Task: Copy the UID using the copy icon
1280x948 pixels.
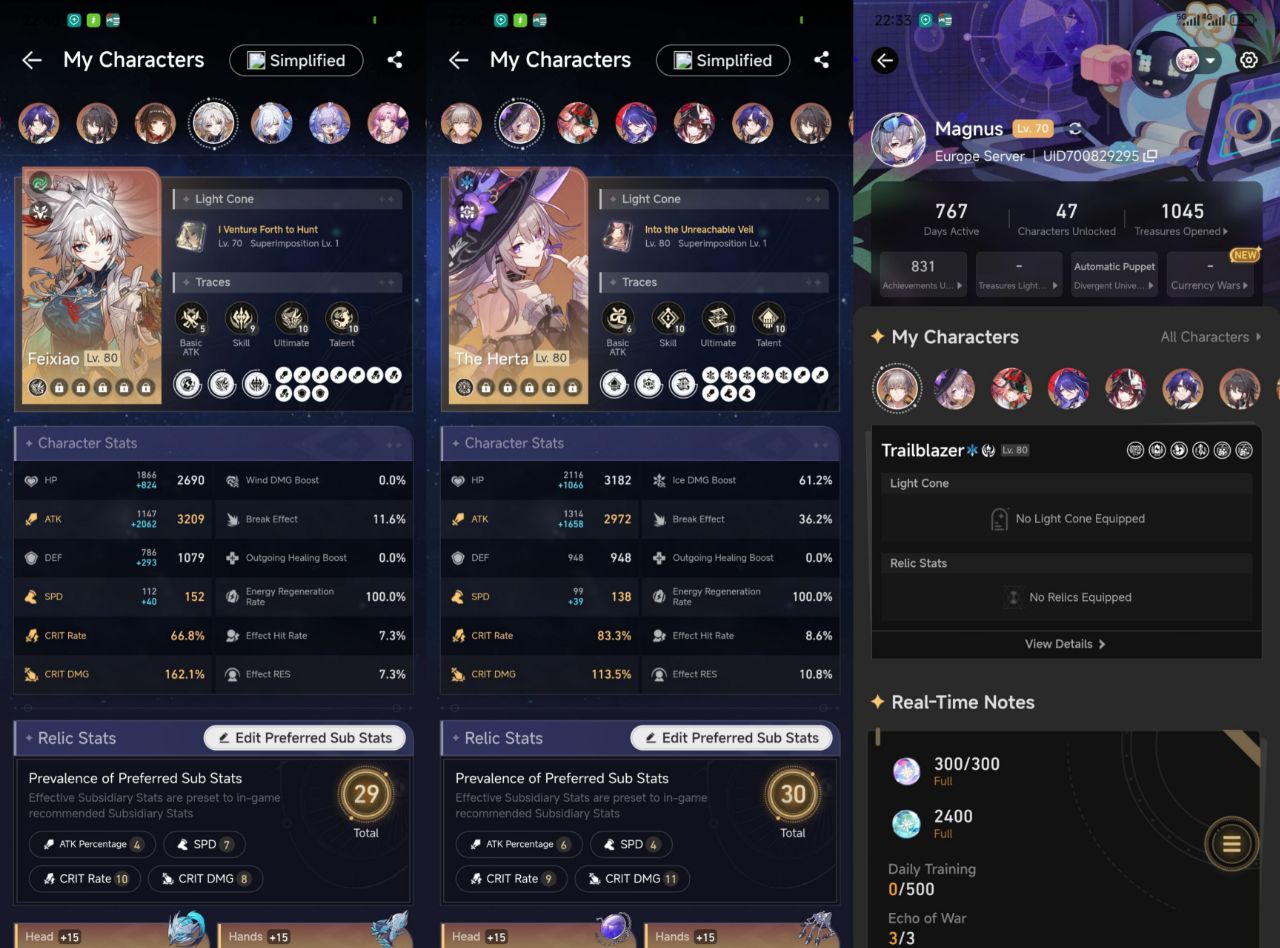Action: (x=1150, y=157)
